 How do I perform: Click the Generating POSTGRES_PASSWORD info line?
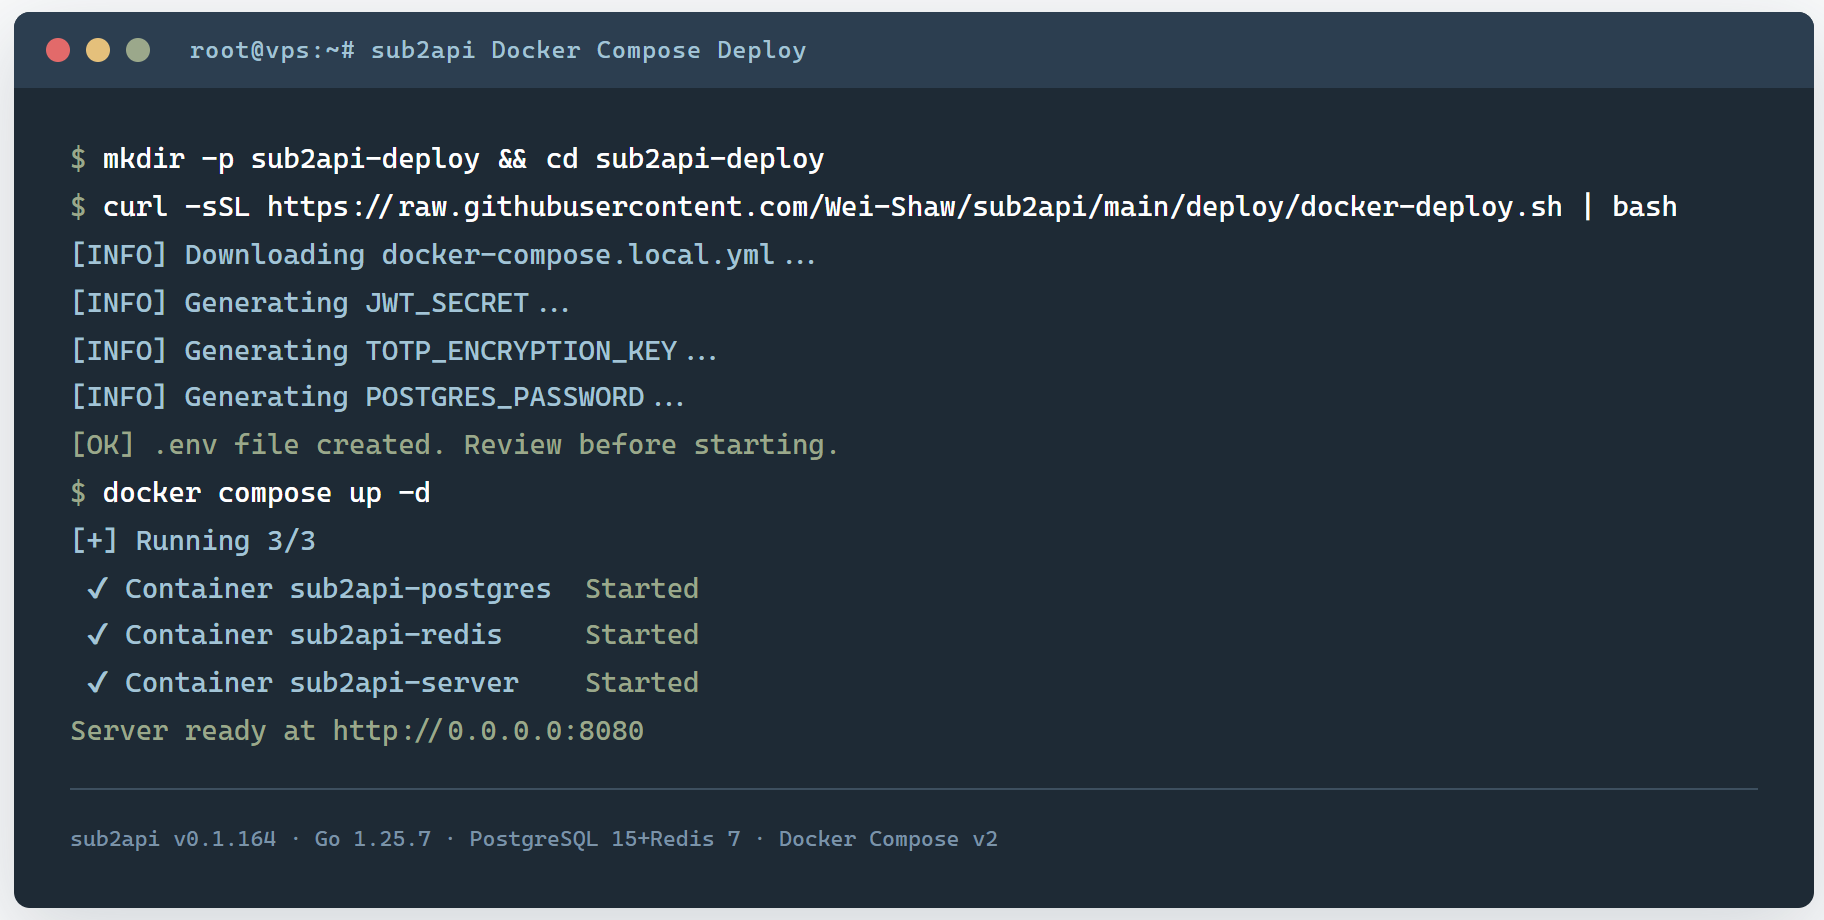coord(377,397)
